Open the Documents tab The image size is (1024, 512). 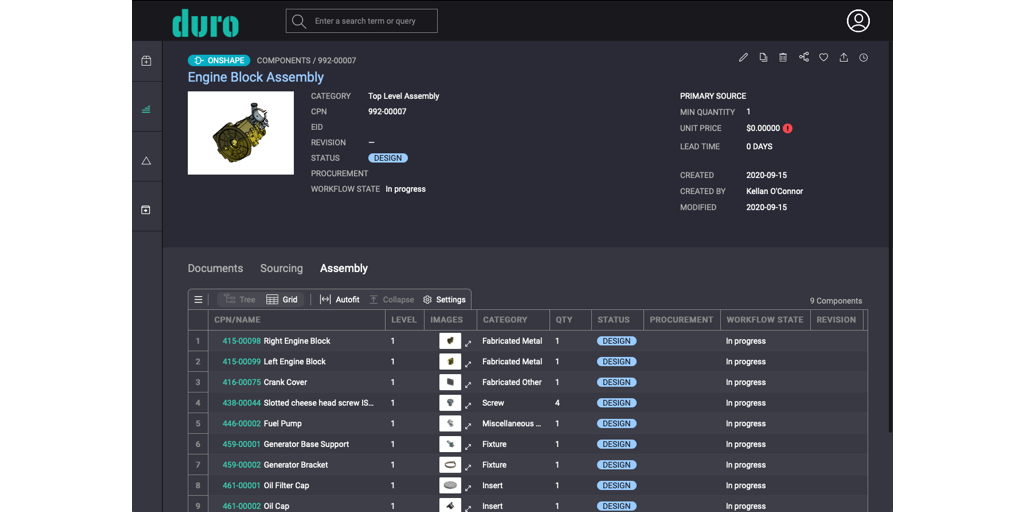click(215, 268)
